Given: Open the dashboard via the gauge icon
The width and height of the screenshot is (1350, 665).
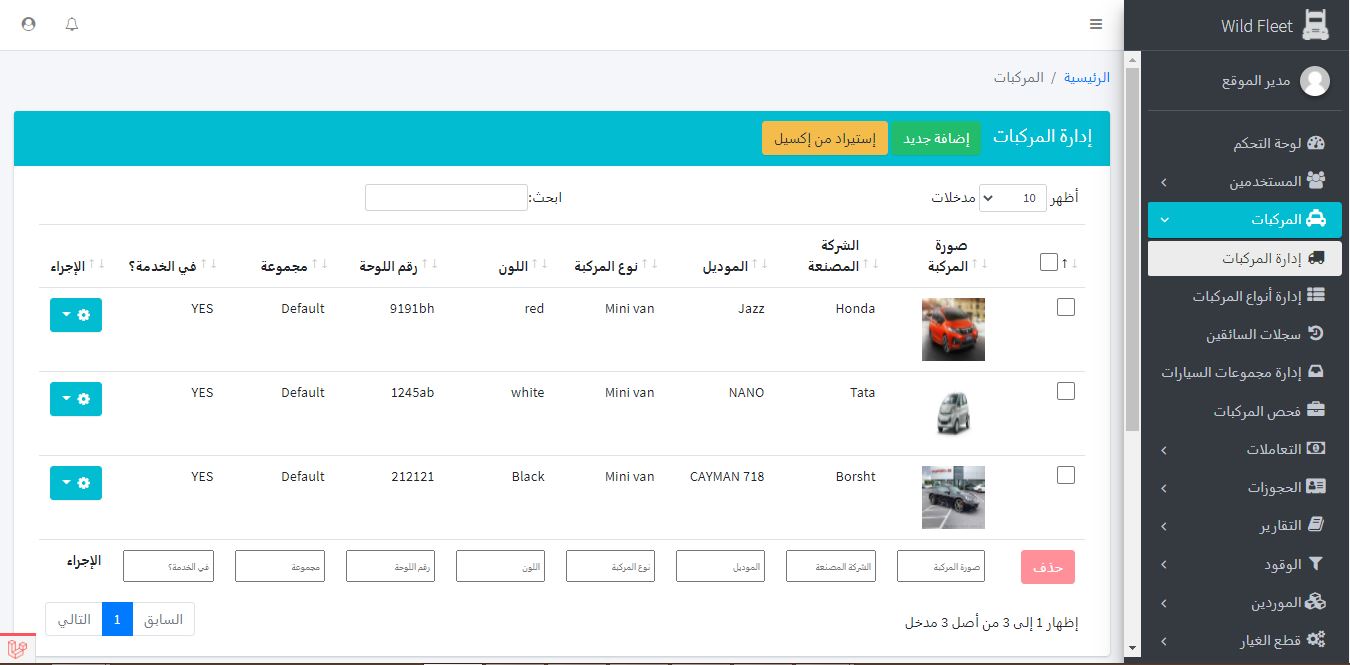Looking at the screenshot, I should [x=1316, y=144].
